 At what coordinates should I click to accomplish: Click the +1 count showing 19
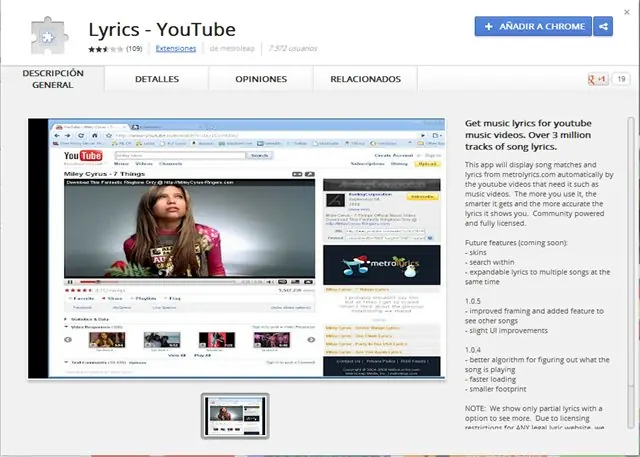621,79
